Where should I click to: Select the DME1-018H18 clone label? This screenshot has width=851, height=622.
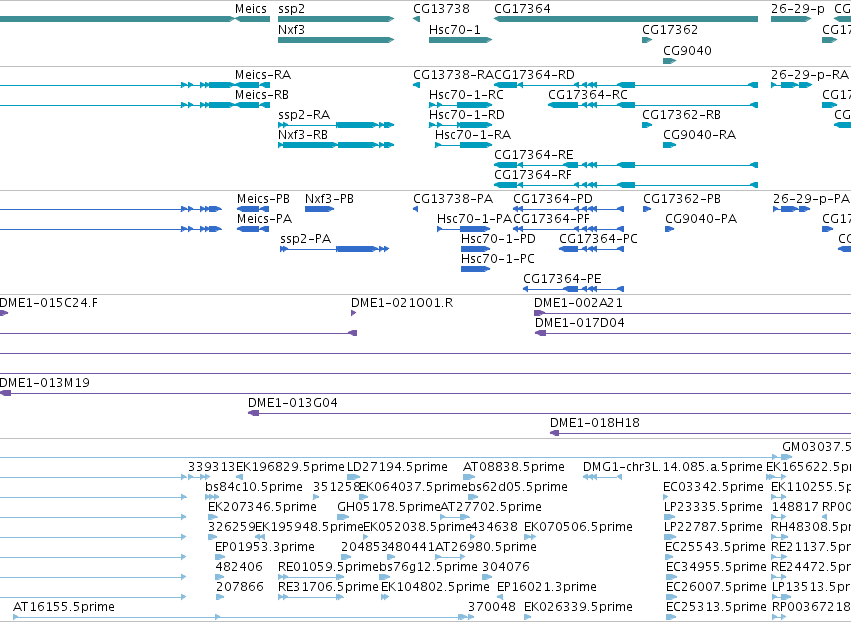coord(595,423)
